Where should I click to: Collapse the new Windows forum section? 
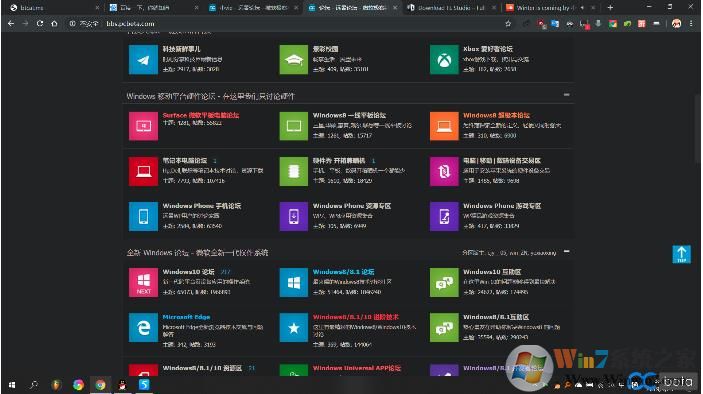tap(567, 251)
